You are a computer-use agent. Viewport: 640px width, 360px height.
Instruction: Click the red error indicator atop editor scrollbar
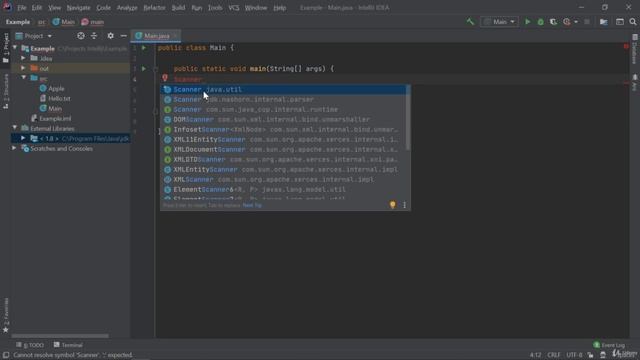626,47
